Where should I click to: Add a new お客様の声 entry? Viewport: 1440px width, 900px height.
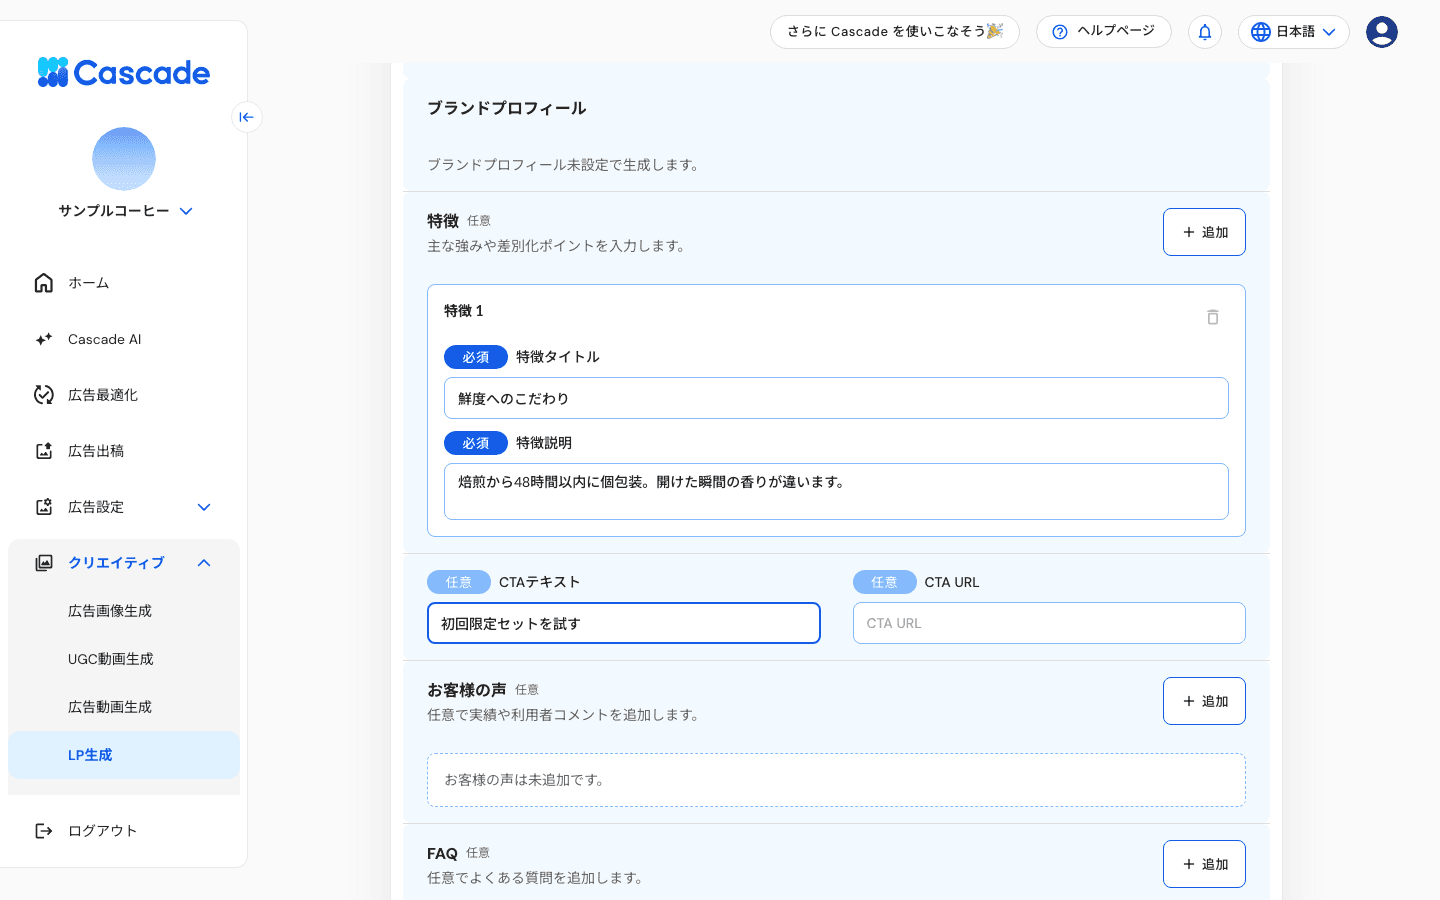(x=1204, y=701)
